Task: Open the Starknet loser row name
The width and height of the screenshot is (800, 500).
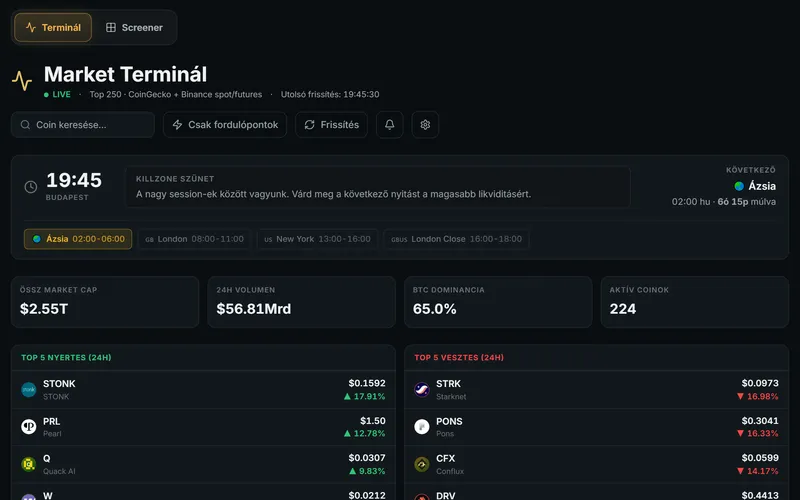Action: point(451,396)
